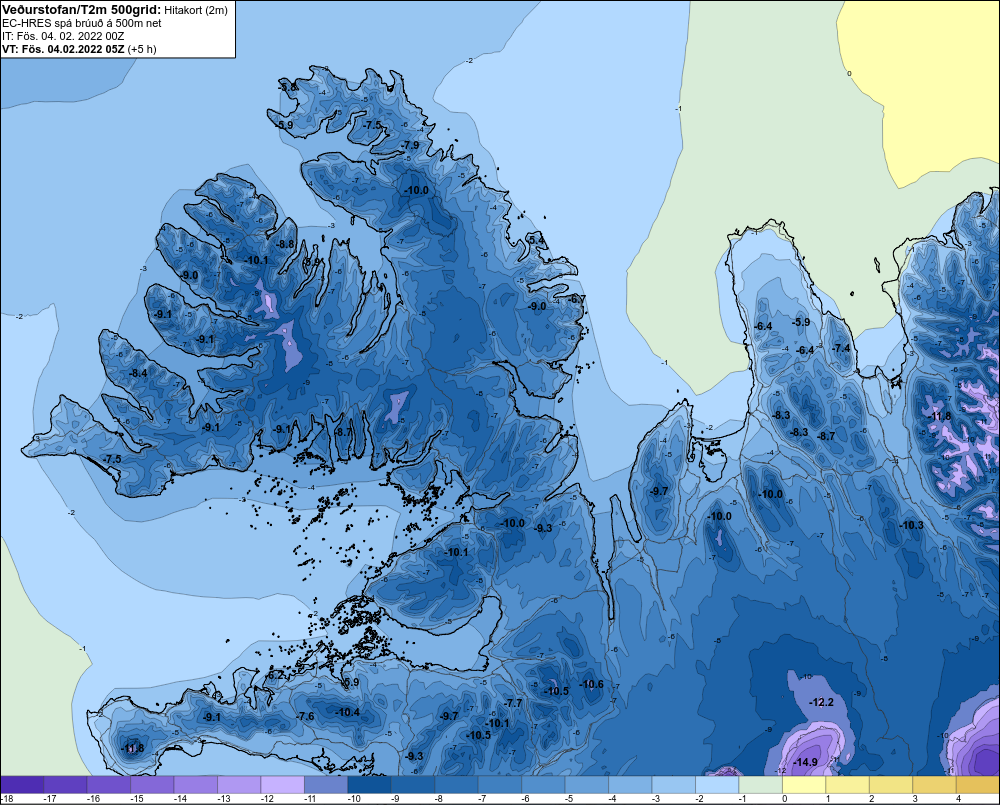Image resolution: width=1000 pixels, height=805 pixels.
Task: Click the legend swatch between -10 and -9
Action: (x=369, y=785)
